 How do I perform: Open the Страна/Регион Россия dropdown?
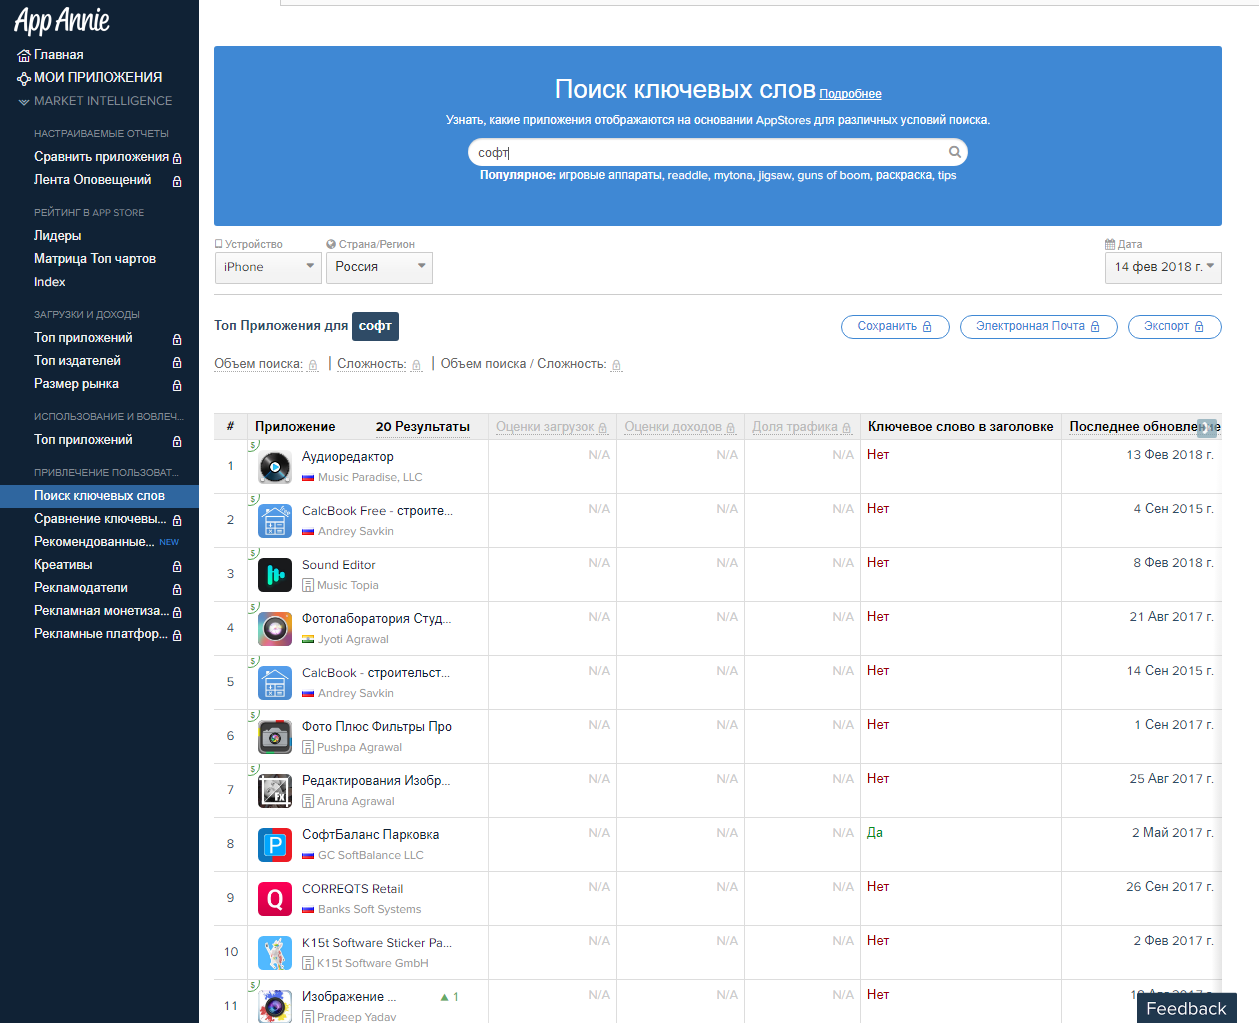pyautogui.click(x=379, y=267)
